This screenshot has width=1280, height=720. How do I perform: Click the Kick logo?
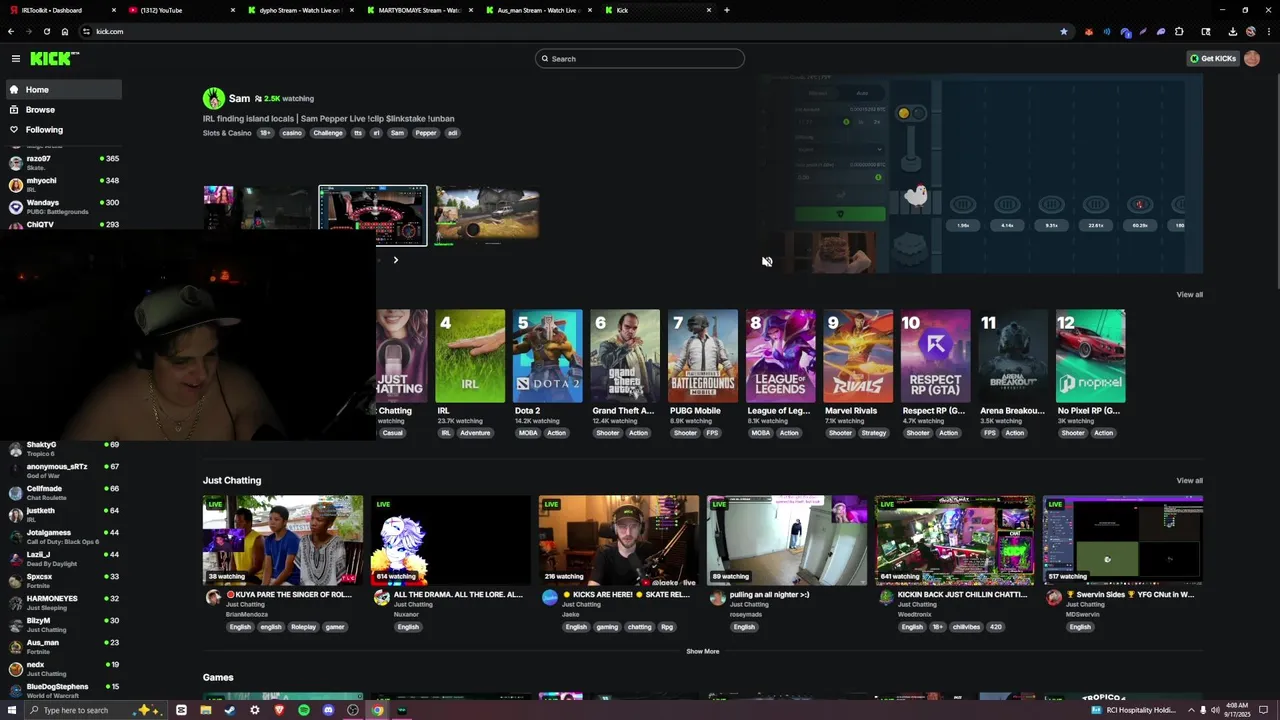tap(54, 59)
